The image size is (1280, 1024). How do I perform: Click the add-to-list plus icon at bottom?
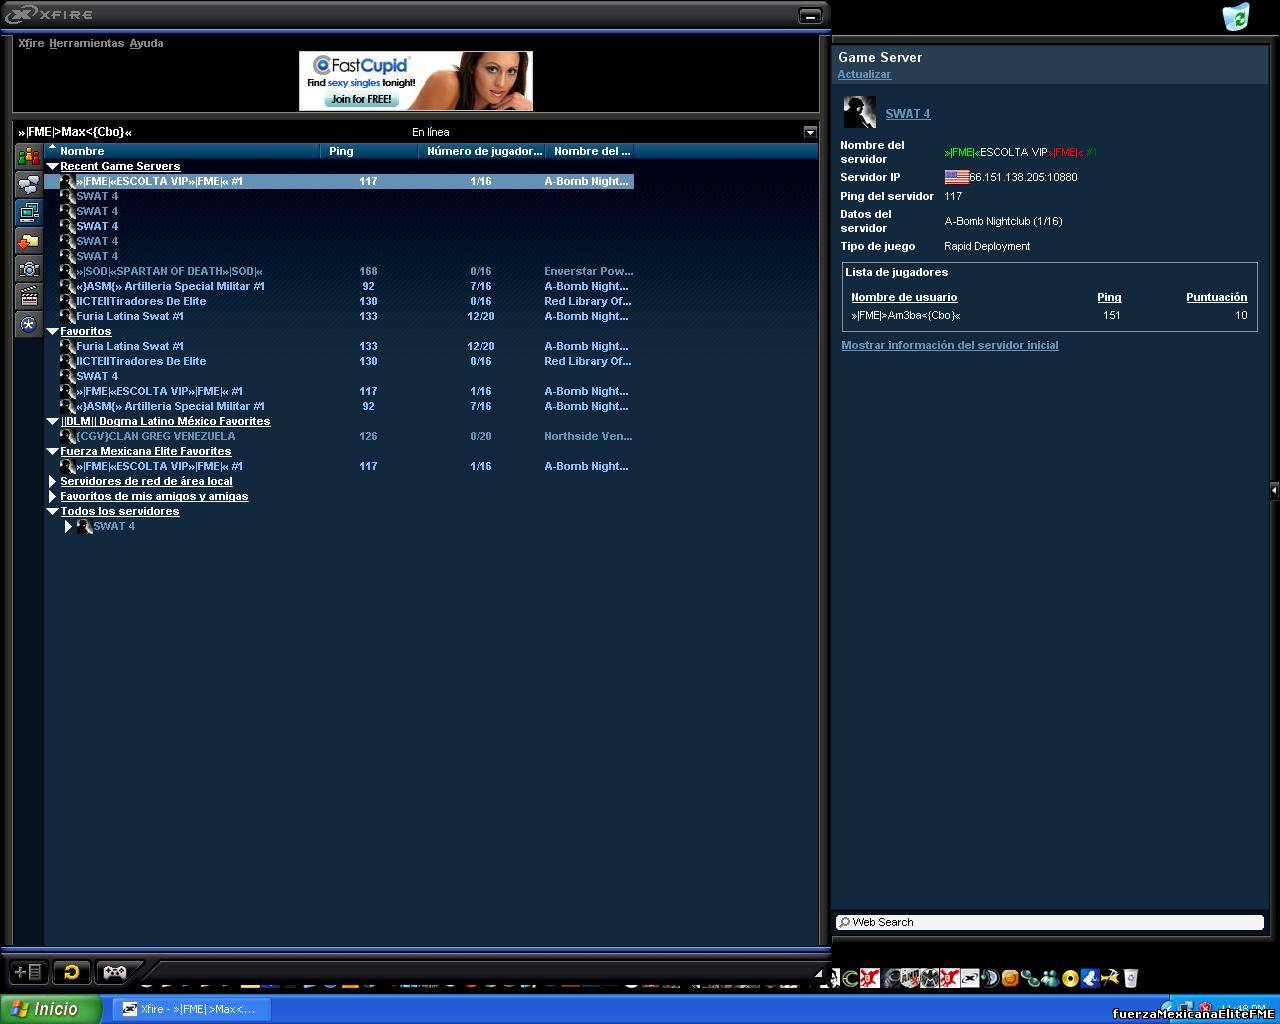[x=27, y=971]
